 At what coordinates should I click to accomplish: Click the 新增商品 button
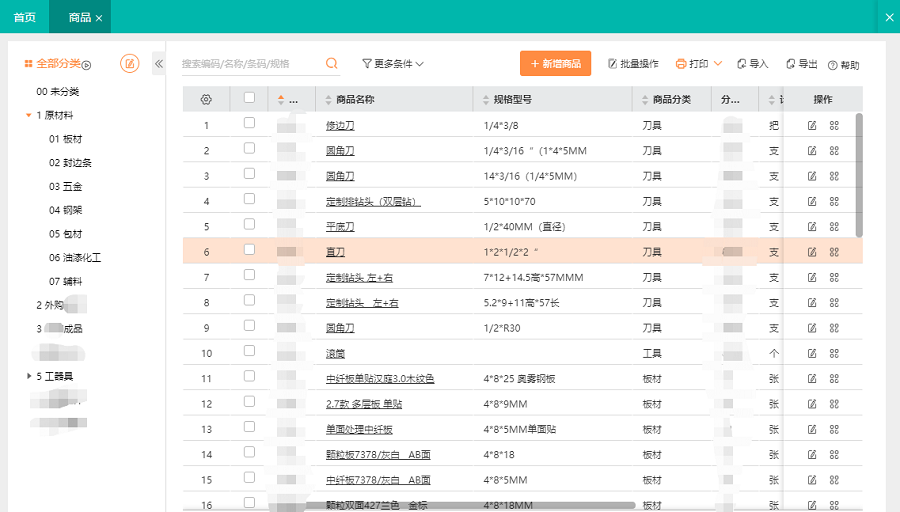click(555, 63)
